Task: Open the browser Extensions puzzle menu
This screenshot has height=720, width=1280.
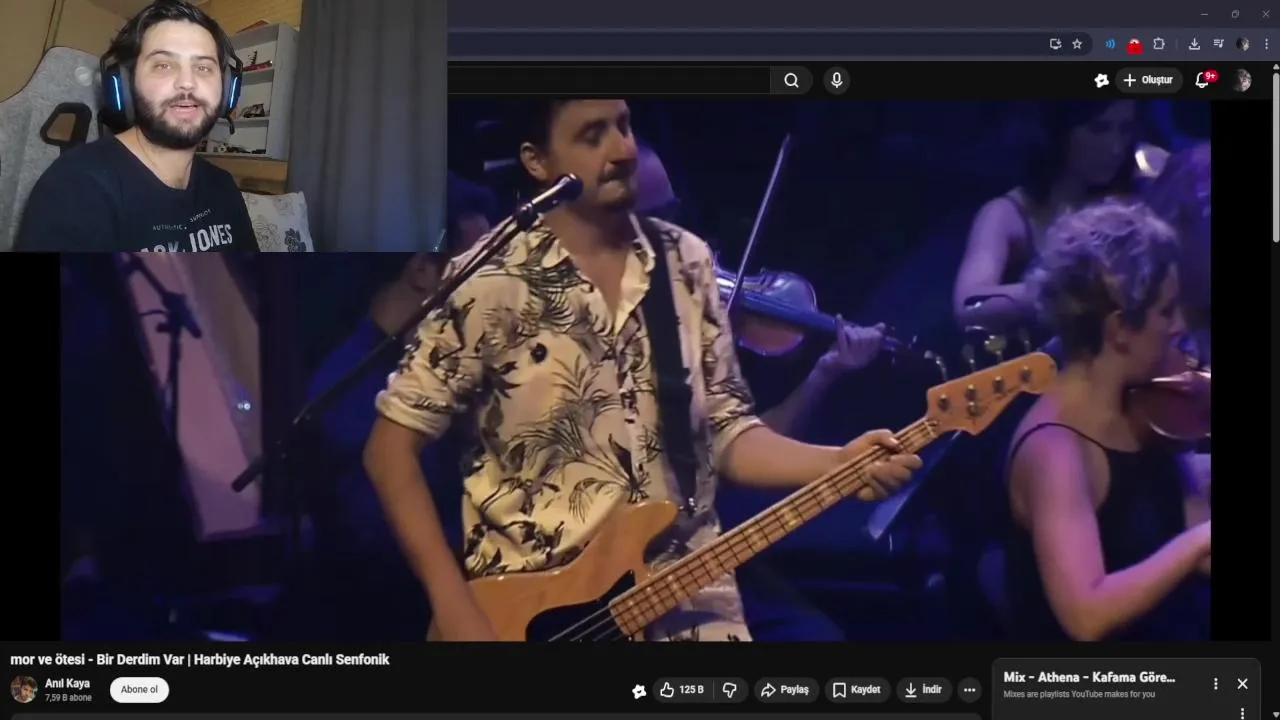Action: click(x=1159, y=44)
